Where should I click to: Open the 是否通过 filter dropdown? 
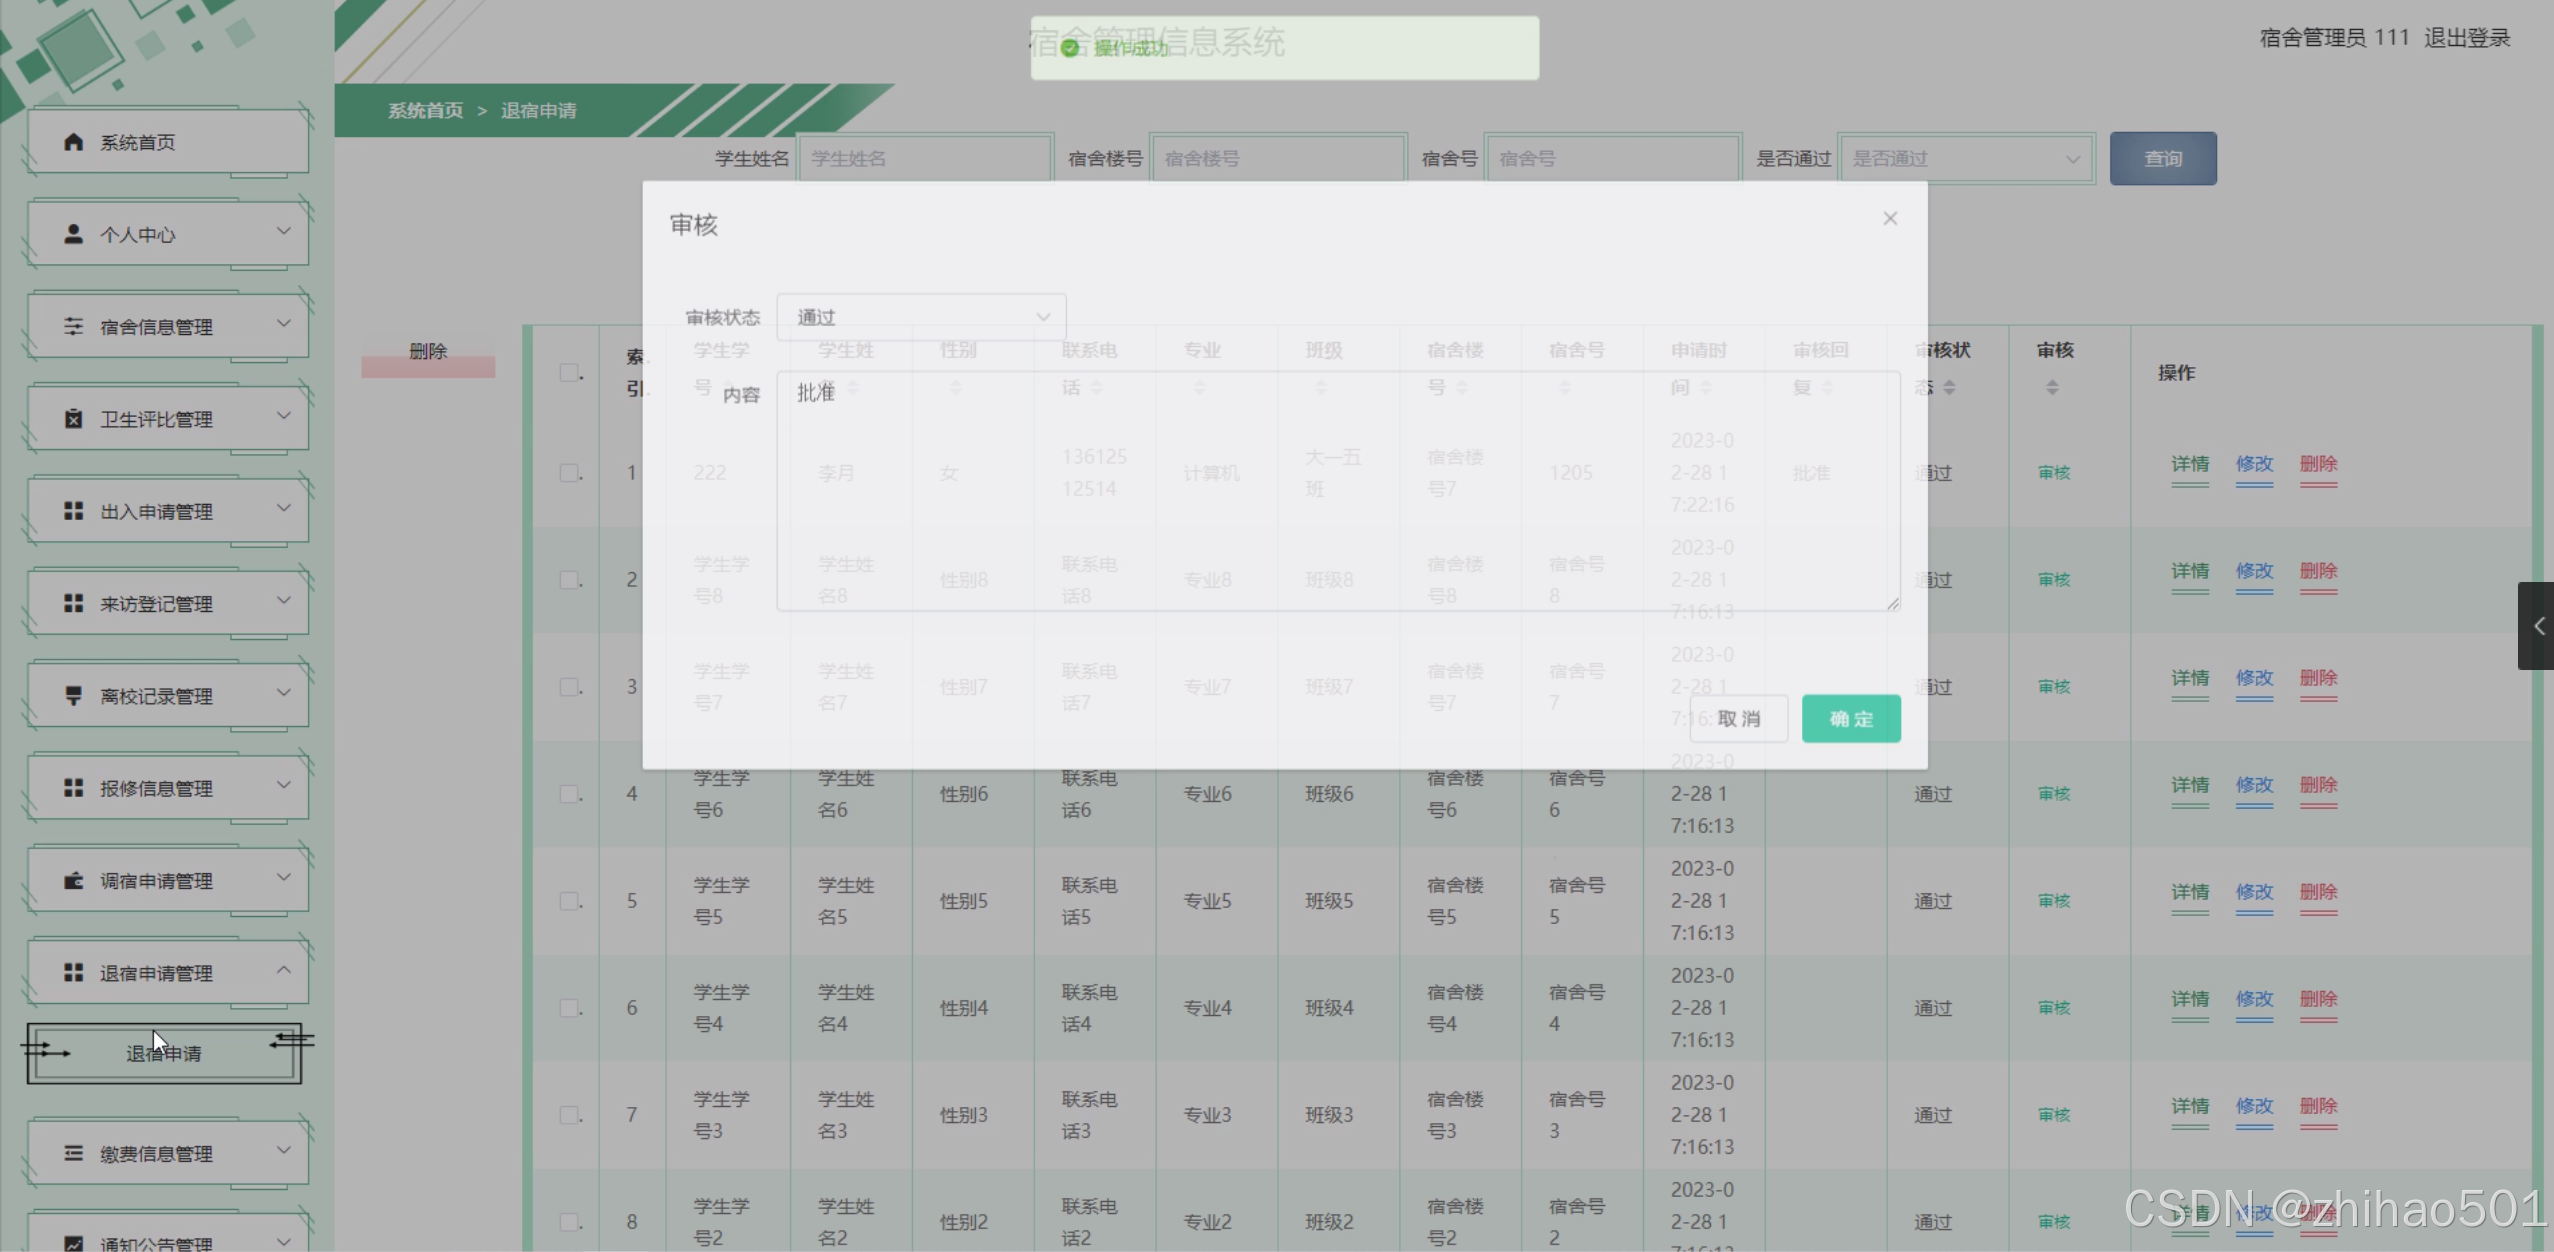(1965, 159)
